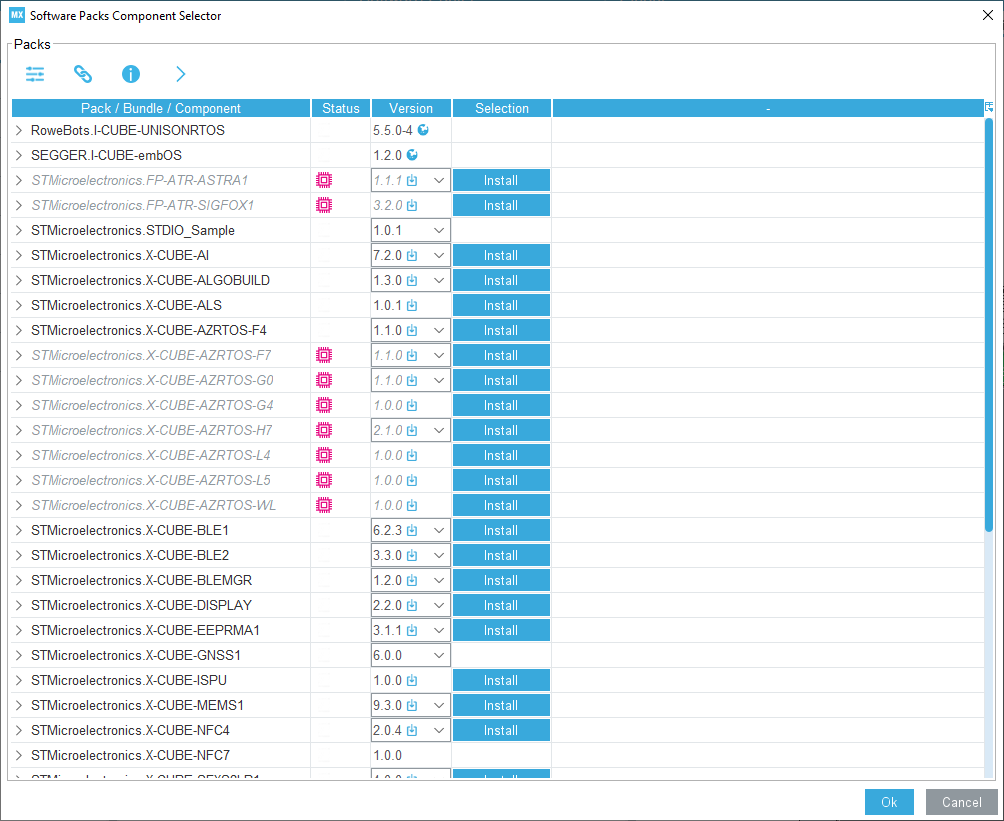Install the FP-ATR-ASTRA1 pack
This screenshot has width=1004, height=821.
coord(501,181)
